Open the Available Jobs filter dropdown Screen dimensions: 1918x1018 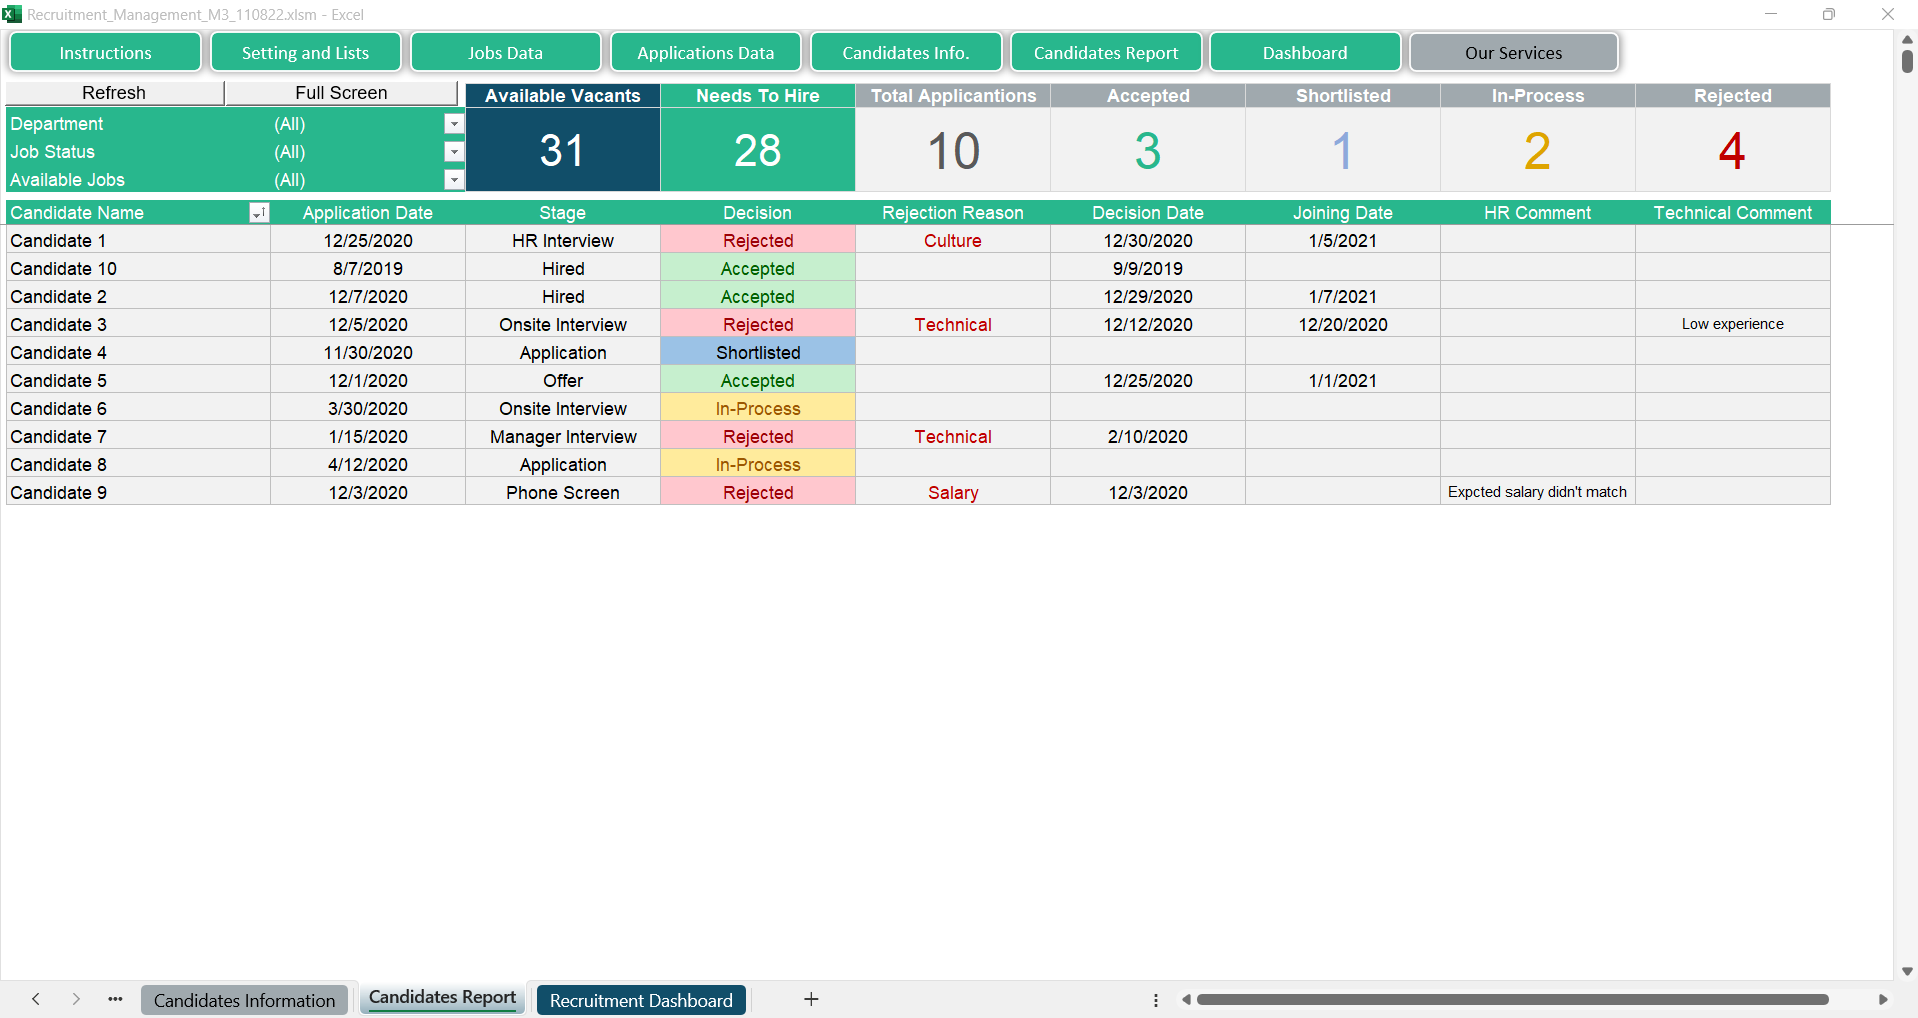[x=454, y=180]
